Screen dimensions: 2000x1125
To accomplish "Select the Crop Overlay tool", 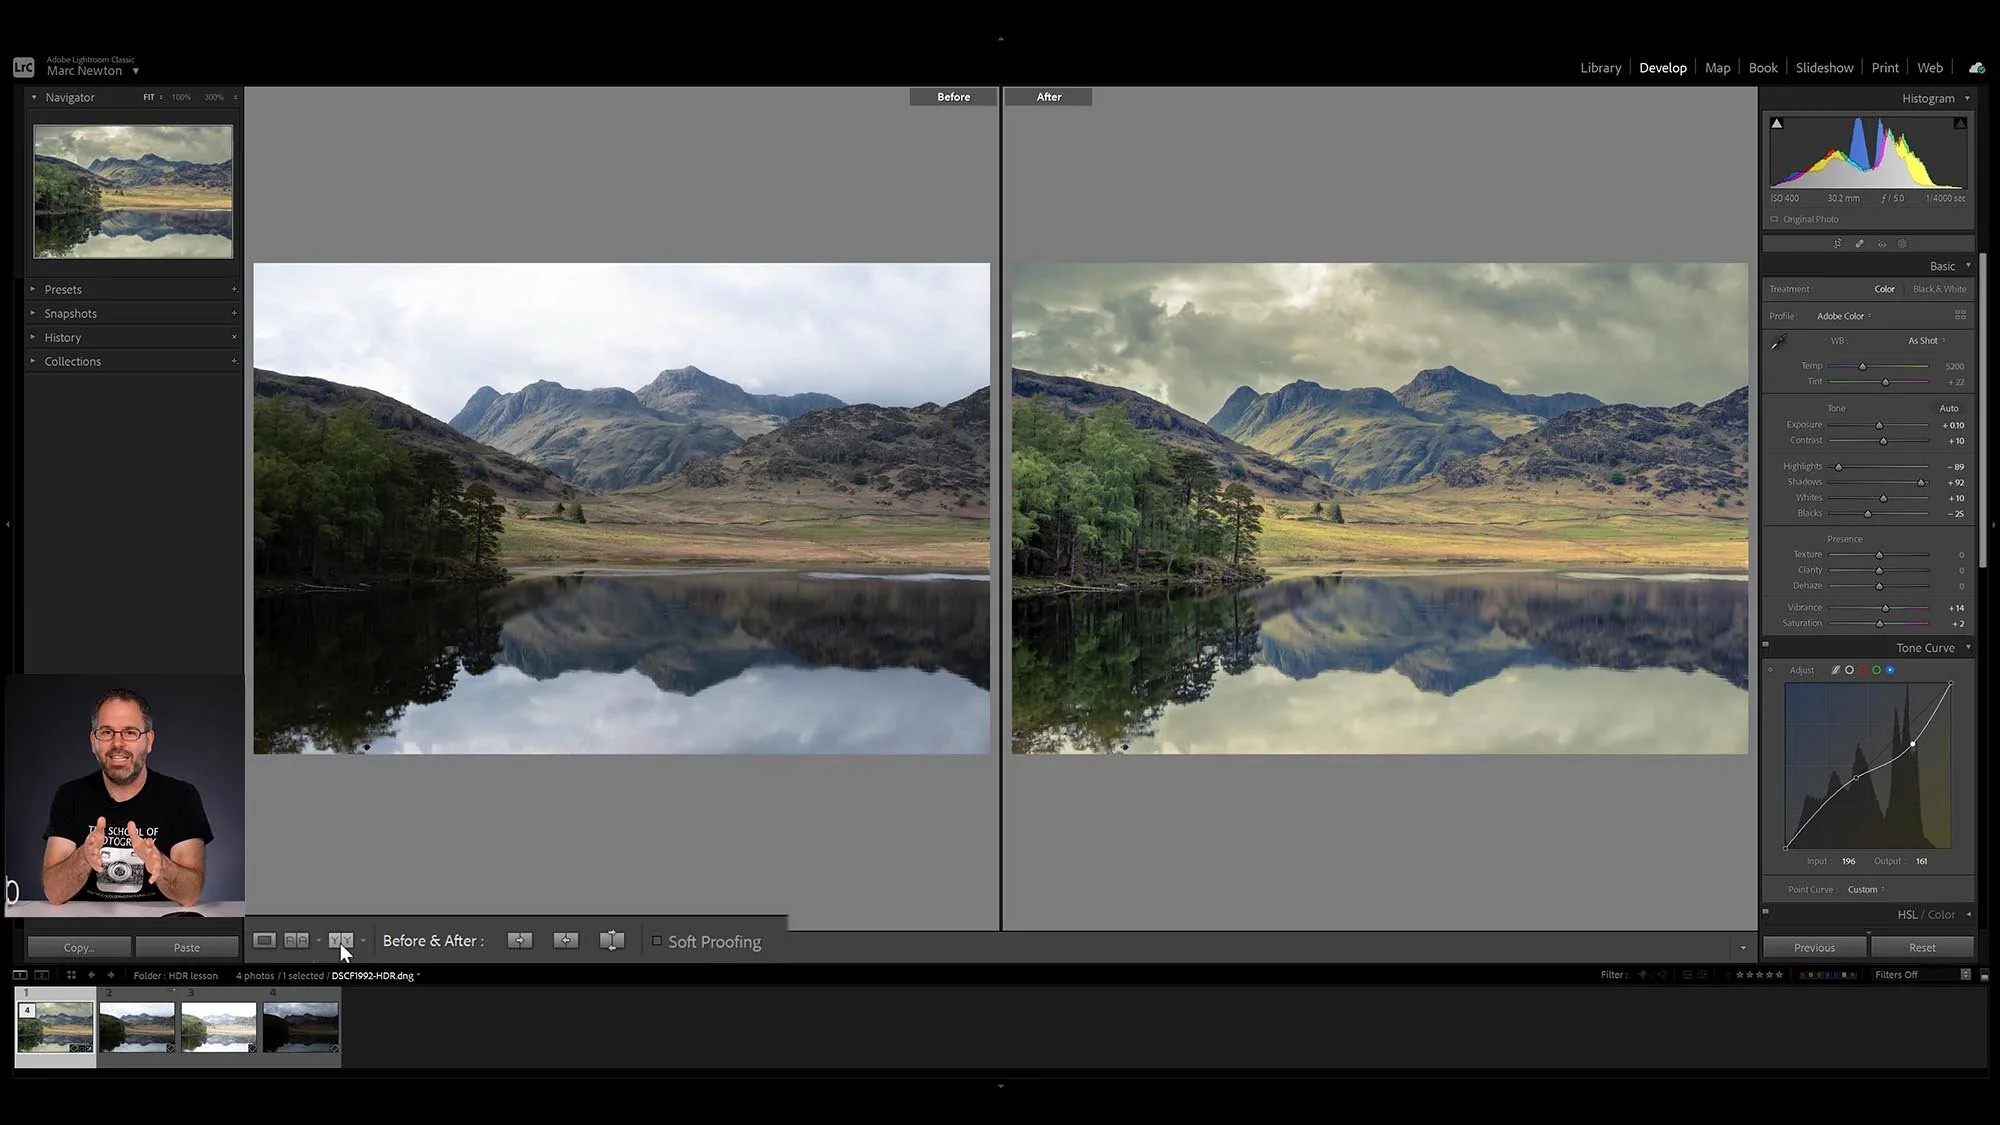I will point(1837,244).
